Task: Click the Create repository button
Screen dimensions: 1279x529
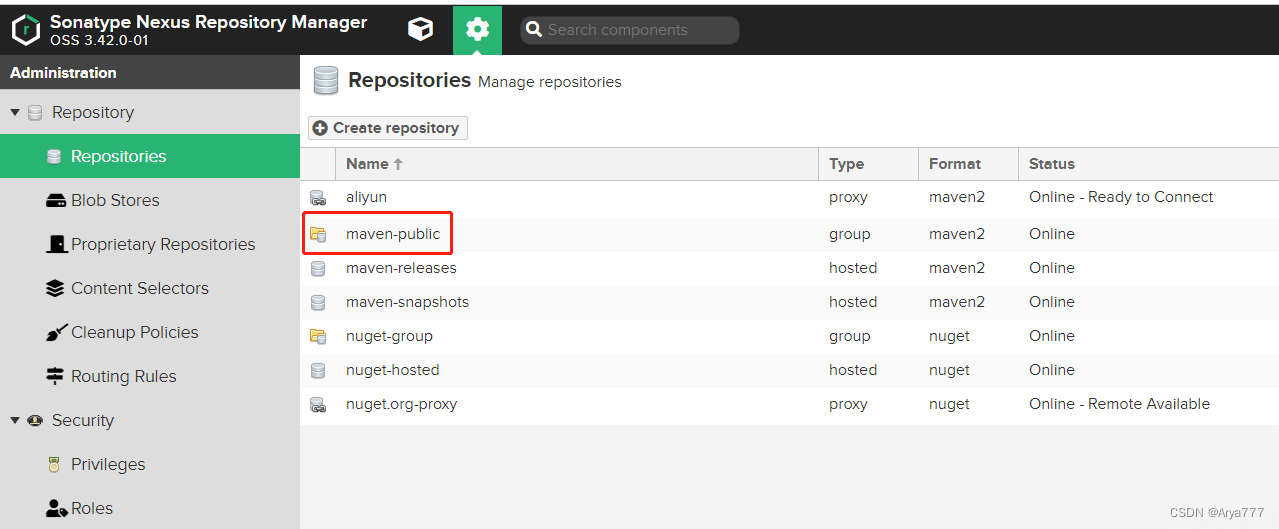Action: click(x=387, y=128)
